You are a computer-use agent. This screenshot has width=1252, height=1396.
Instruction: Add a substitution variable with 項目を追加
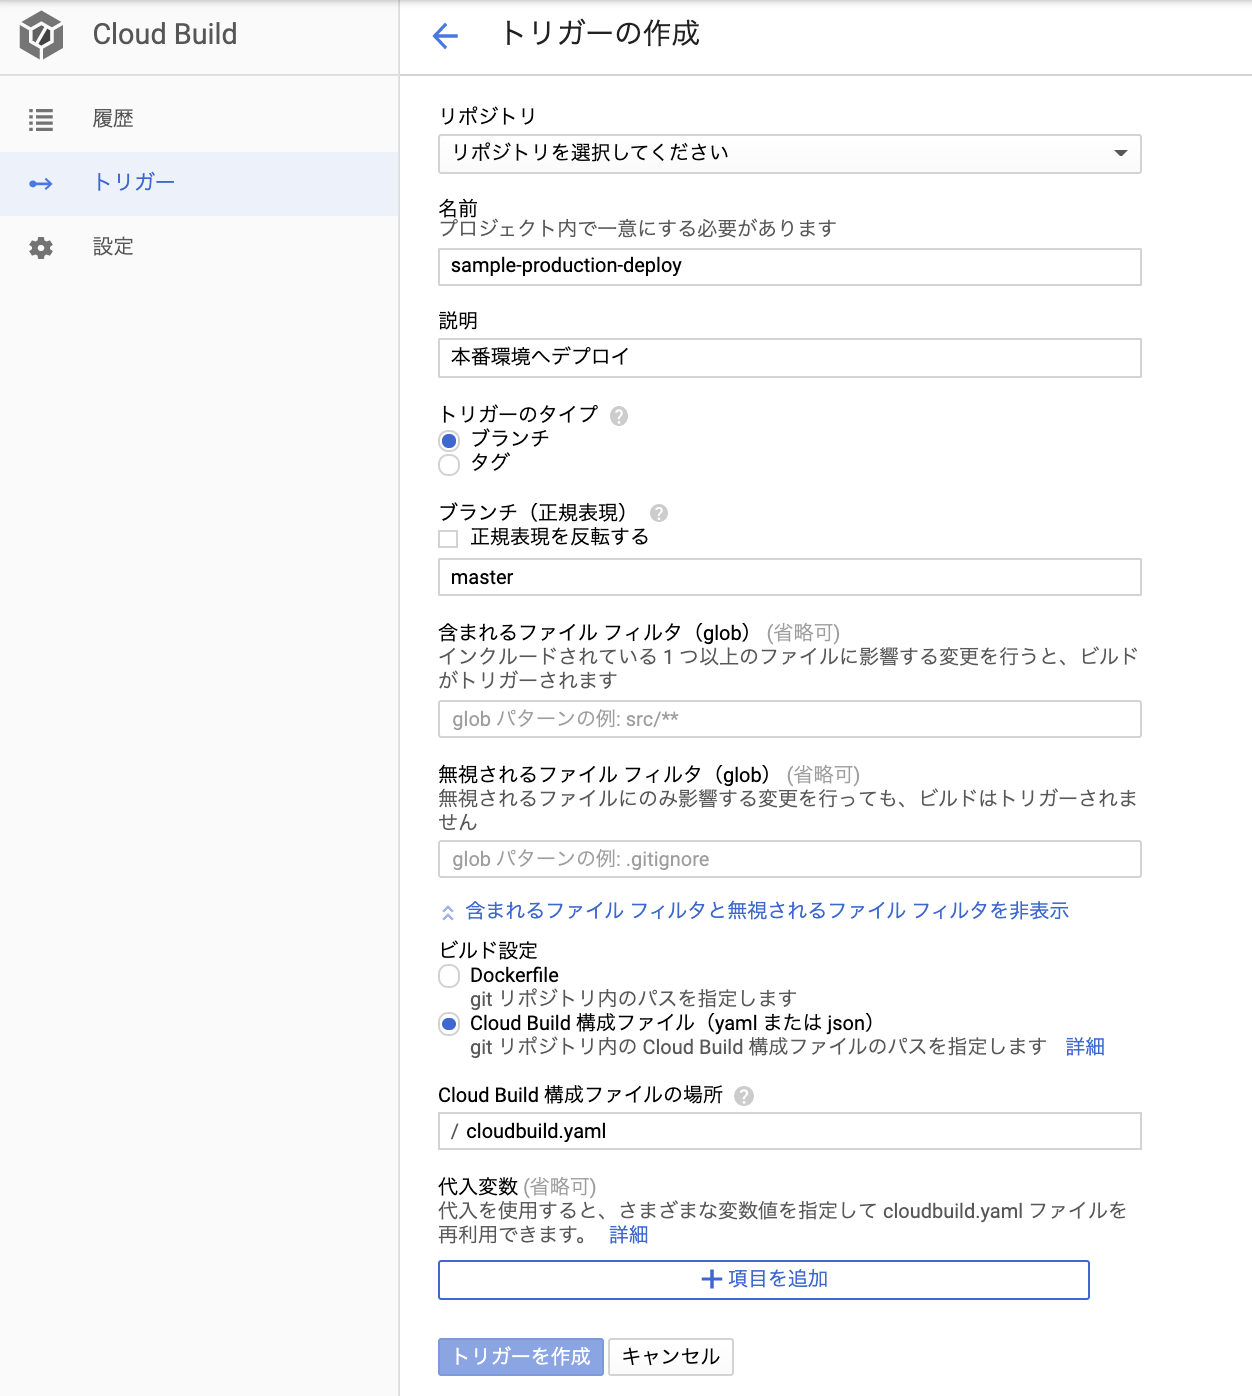tap(764, 1280)
